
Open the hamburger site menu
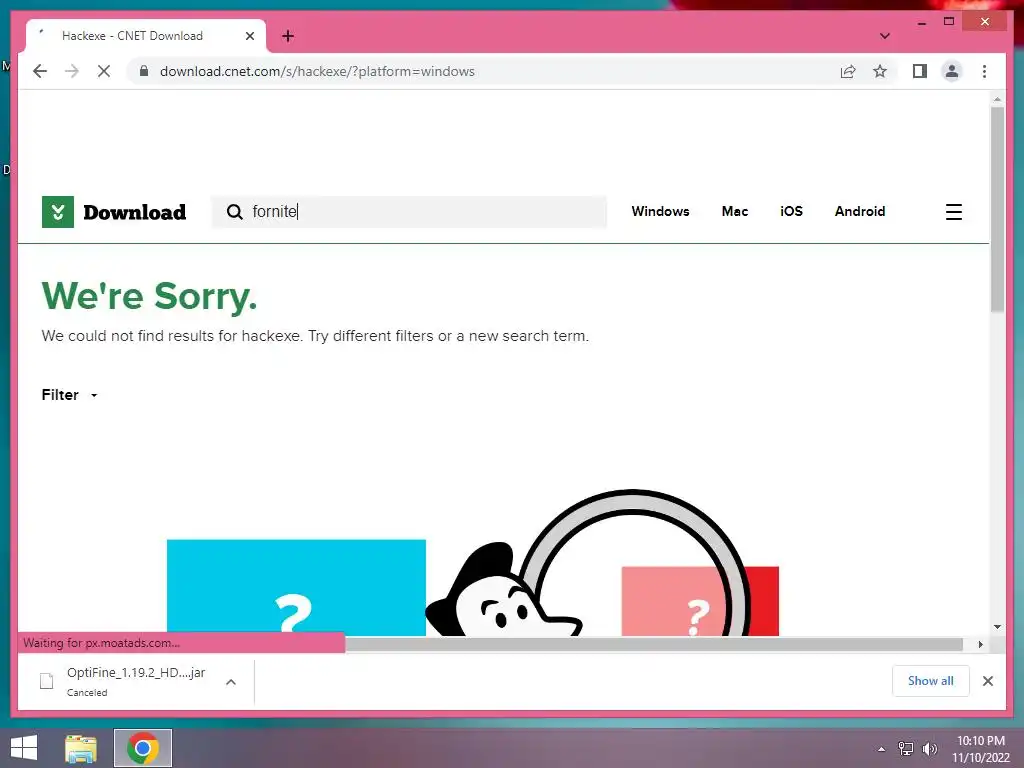tap(953, 212)
